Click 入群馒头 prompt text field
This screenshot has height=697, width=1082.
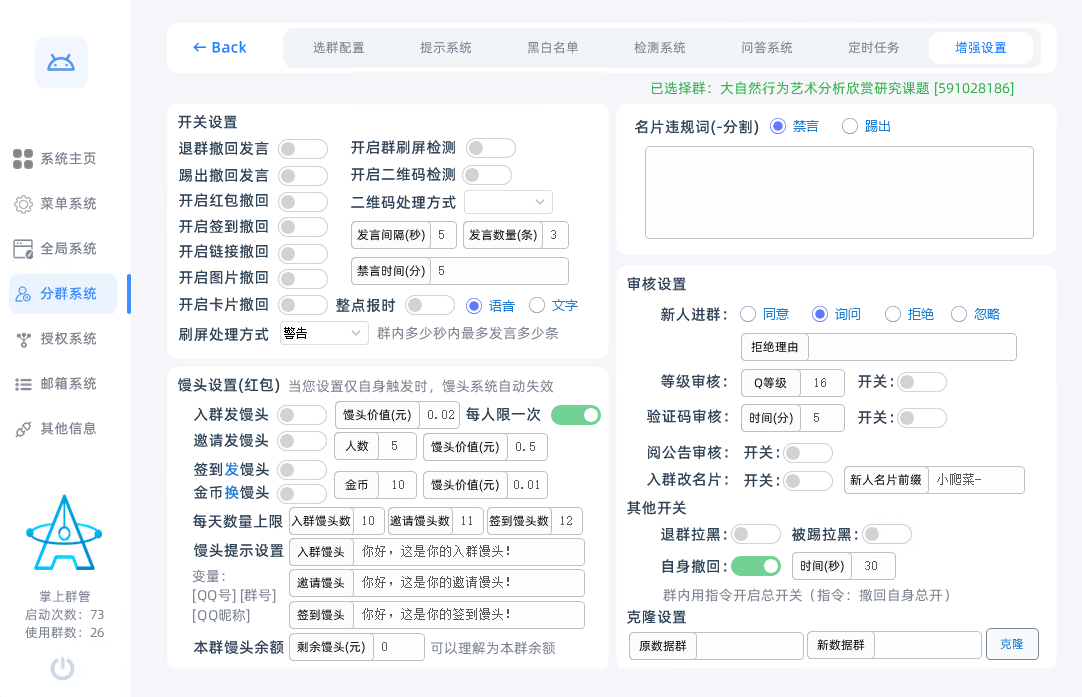(469, 552)
